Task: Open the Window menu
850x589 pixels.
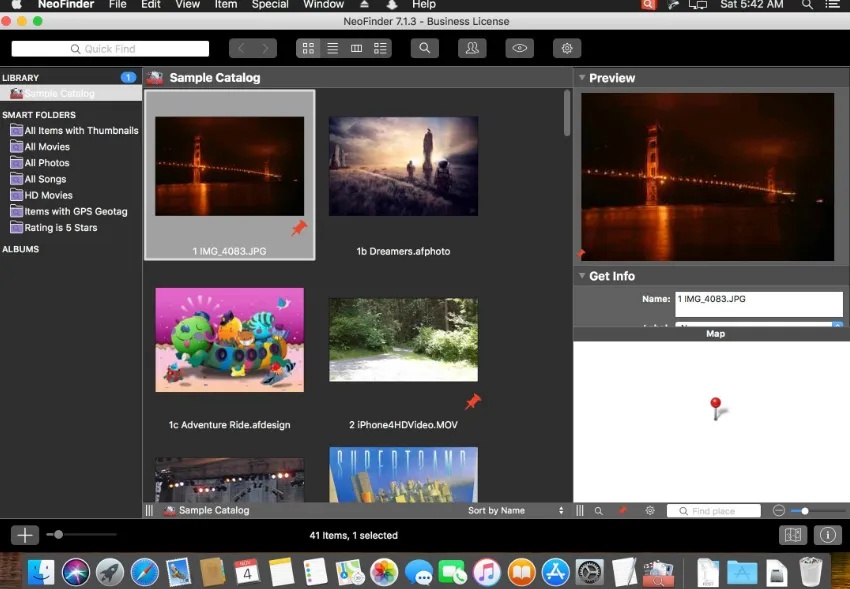Action: [x=324, y=5]
